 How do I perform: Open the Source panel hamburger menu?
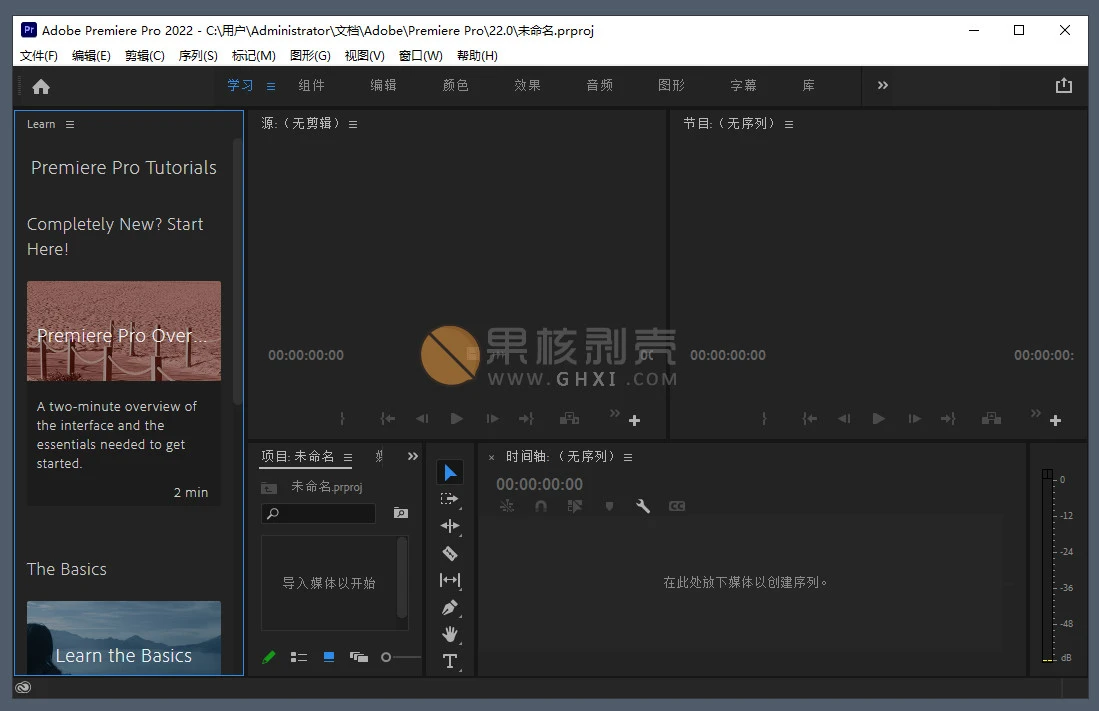pos(353,124)
